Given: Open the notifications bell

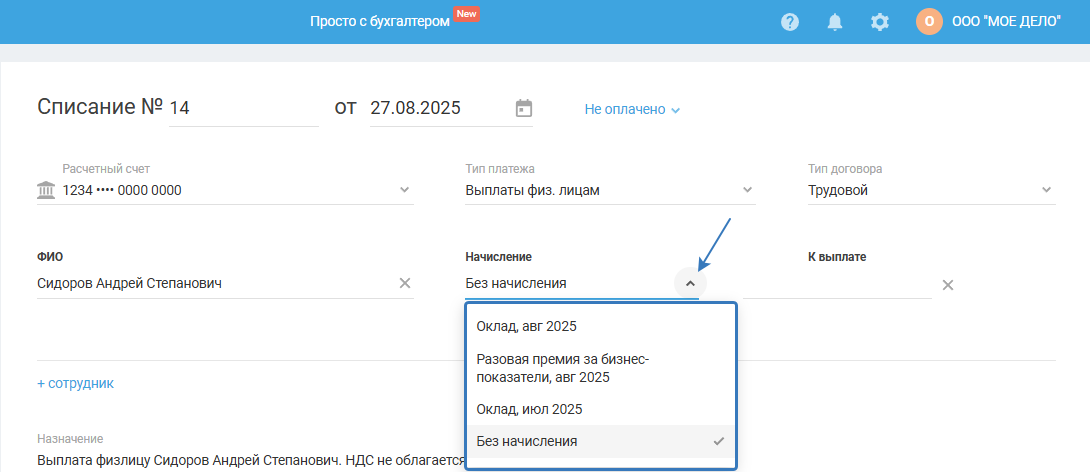Looking at the screenshot, I should pyautogui.click(x=835, y=22).
